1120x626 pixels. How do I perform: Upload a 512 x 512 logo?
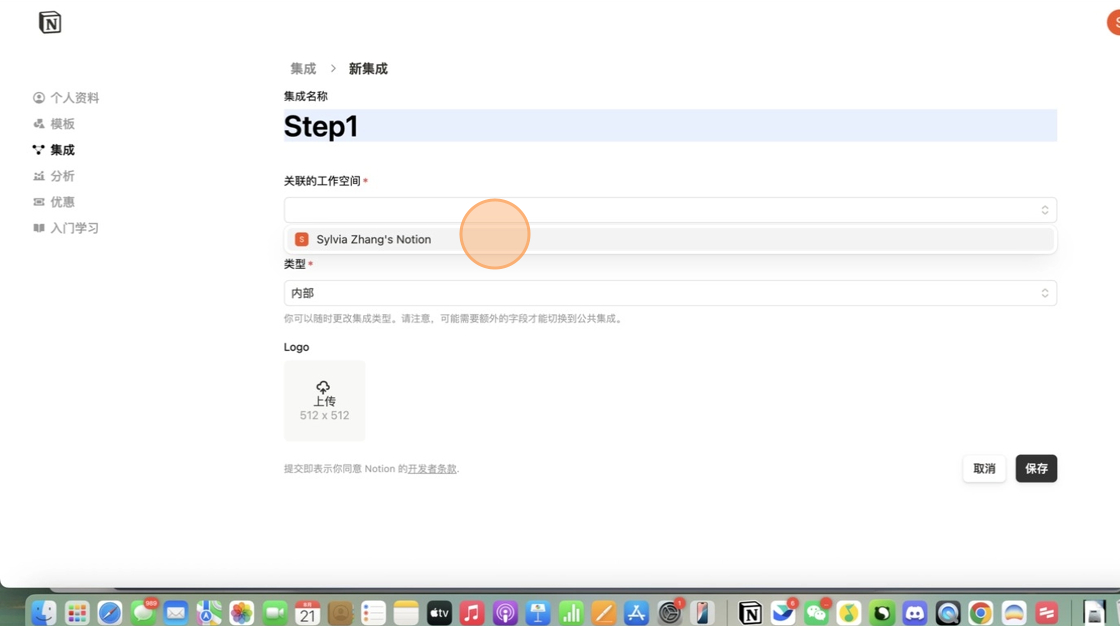(x=324, y=401)
